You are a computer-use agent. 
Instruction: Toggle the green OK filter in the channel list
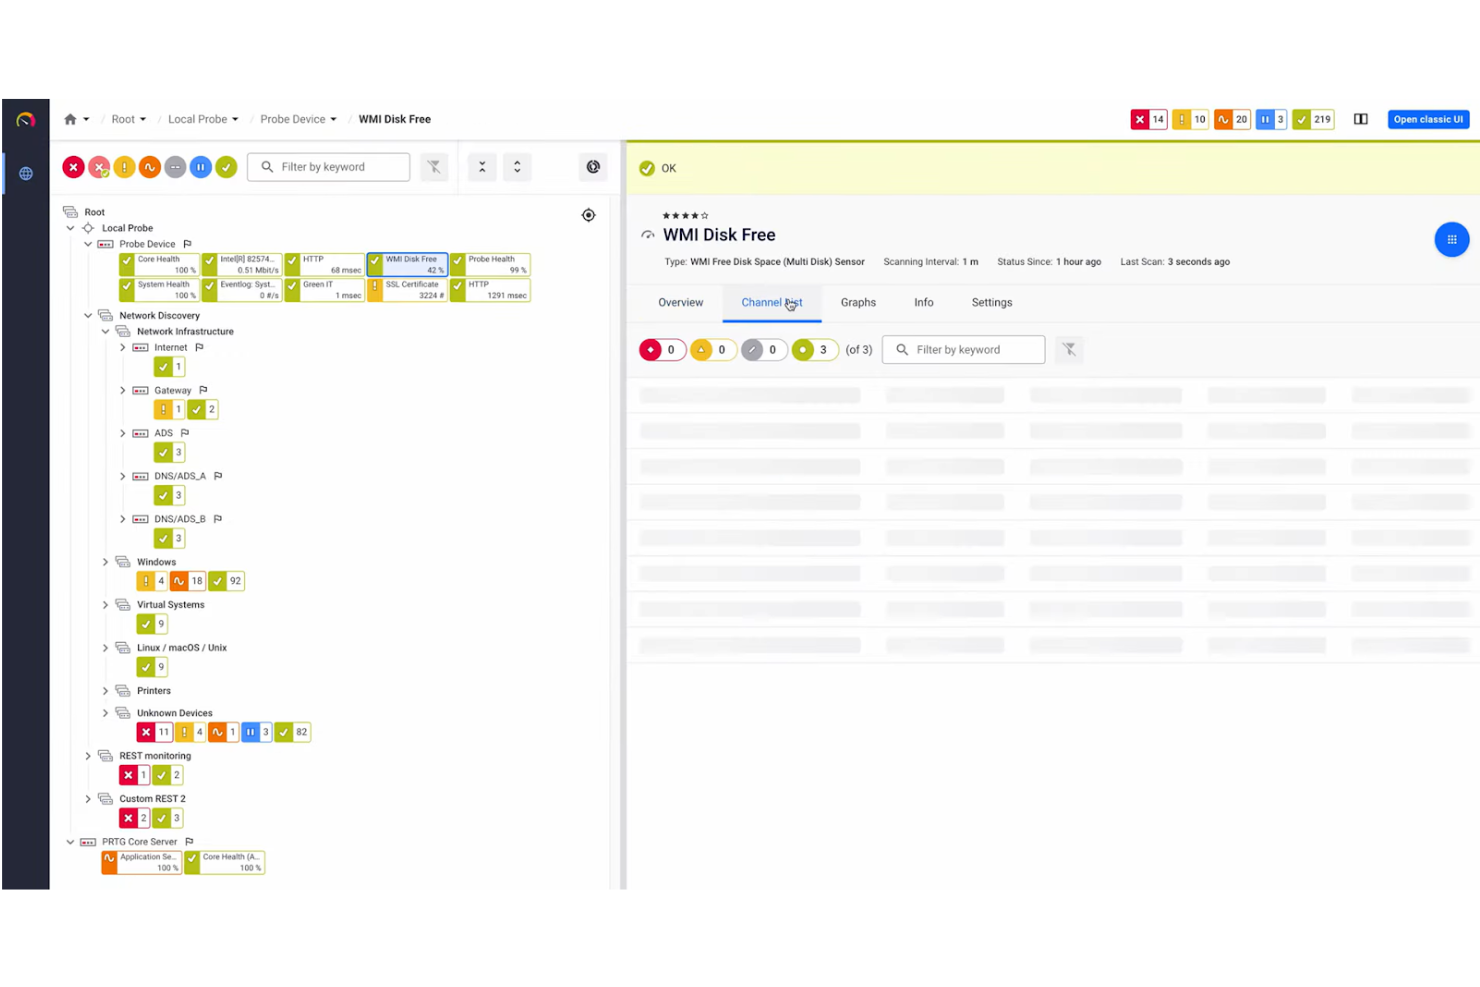(x=814, y=349)
